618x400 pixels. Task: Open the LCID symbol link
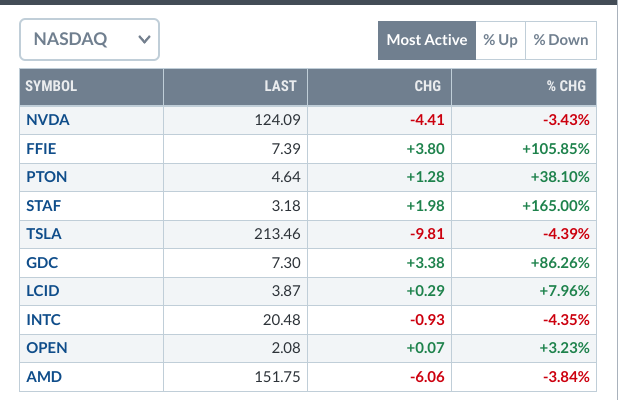(x=43, y=291)
